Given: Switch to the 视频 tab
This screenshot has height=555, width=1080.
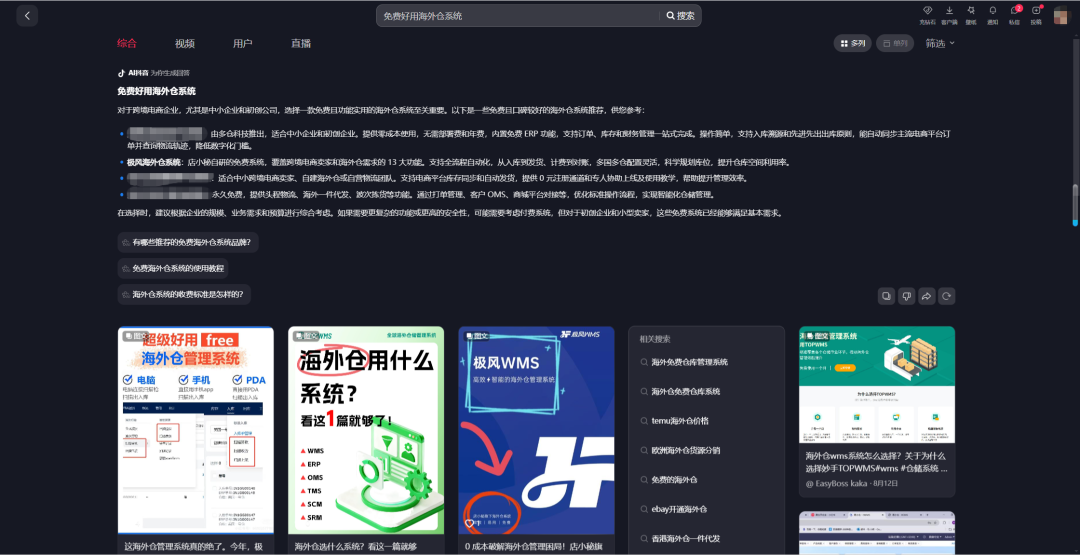Looking at the screenshot, I should coord(184,43).
